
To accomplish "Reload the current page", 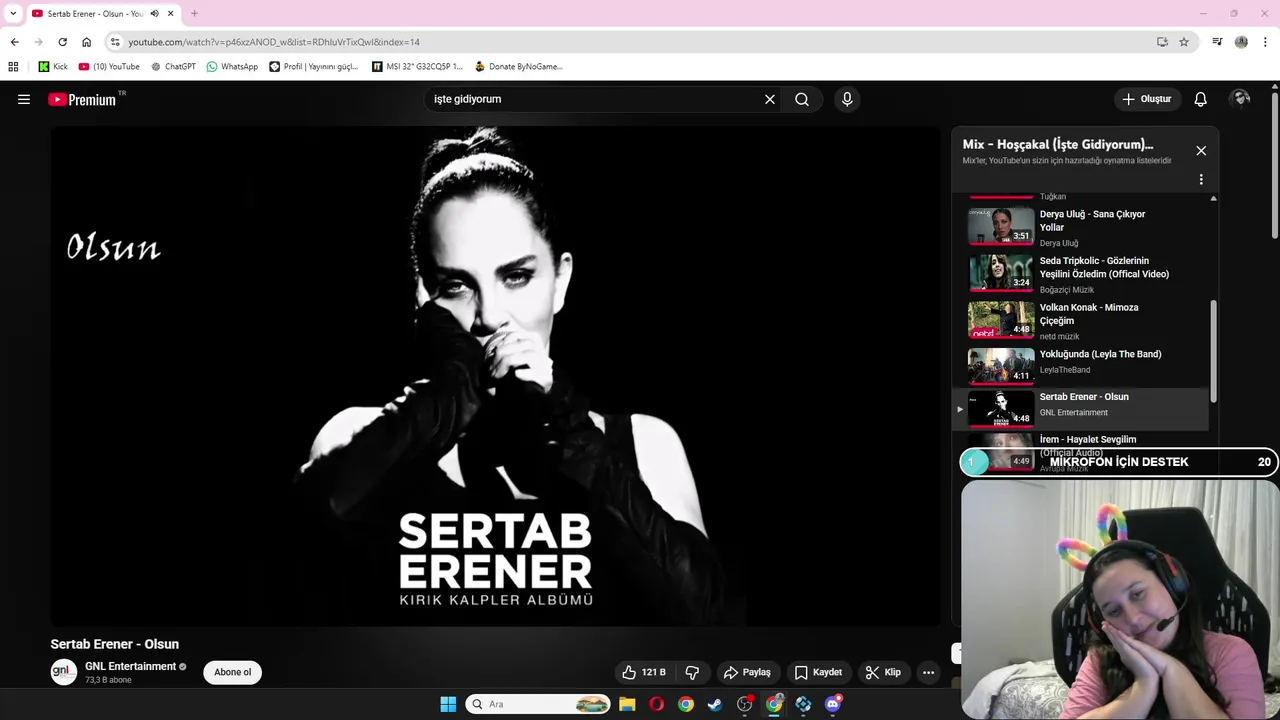I will pos(62,42).
